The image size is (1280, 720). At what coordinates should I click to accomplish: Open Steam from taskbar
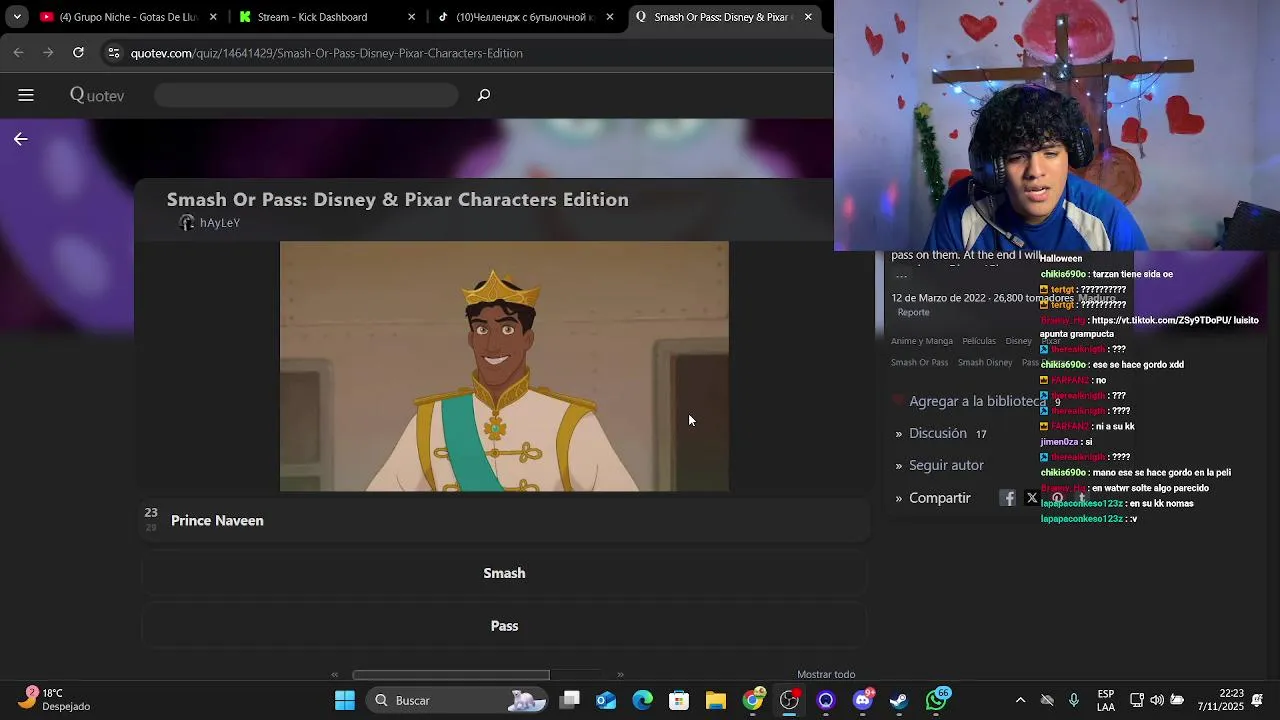[899, 700]
